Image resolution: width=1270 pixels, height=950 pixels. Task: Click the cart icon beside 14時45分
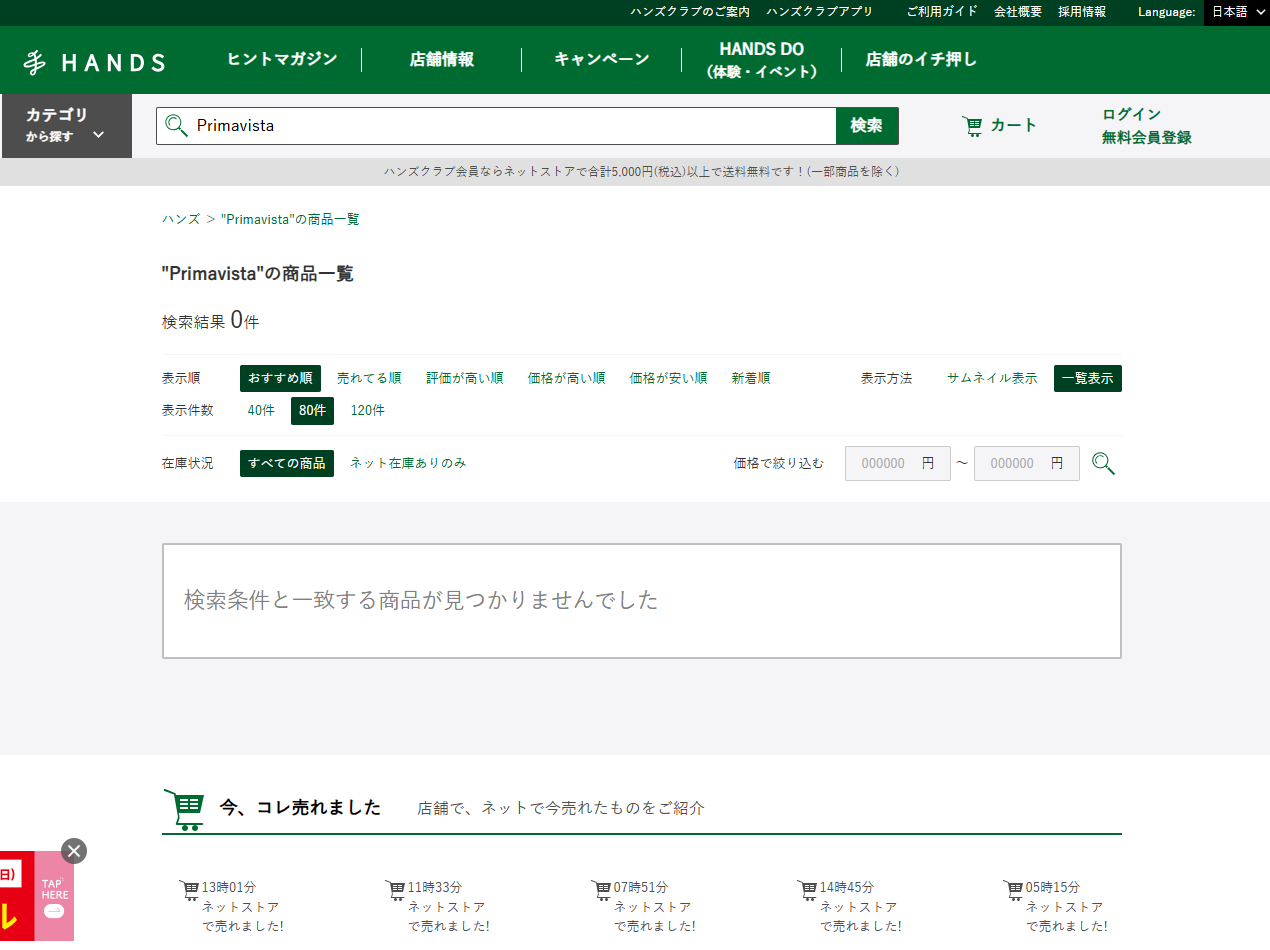tap(807, 889)
